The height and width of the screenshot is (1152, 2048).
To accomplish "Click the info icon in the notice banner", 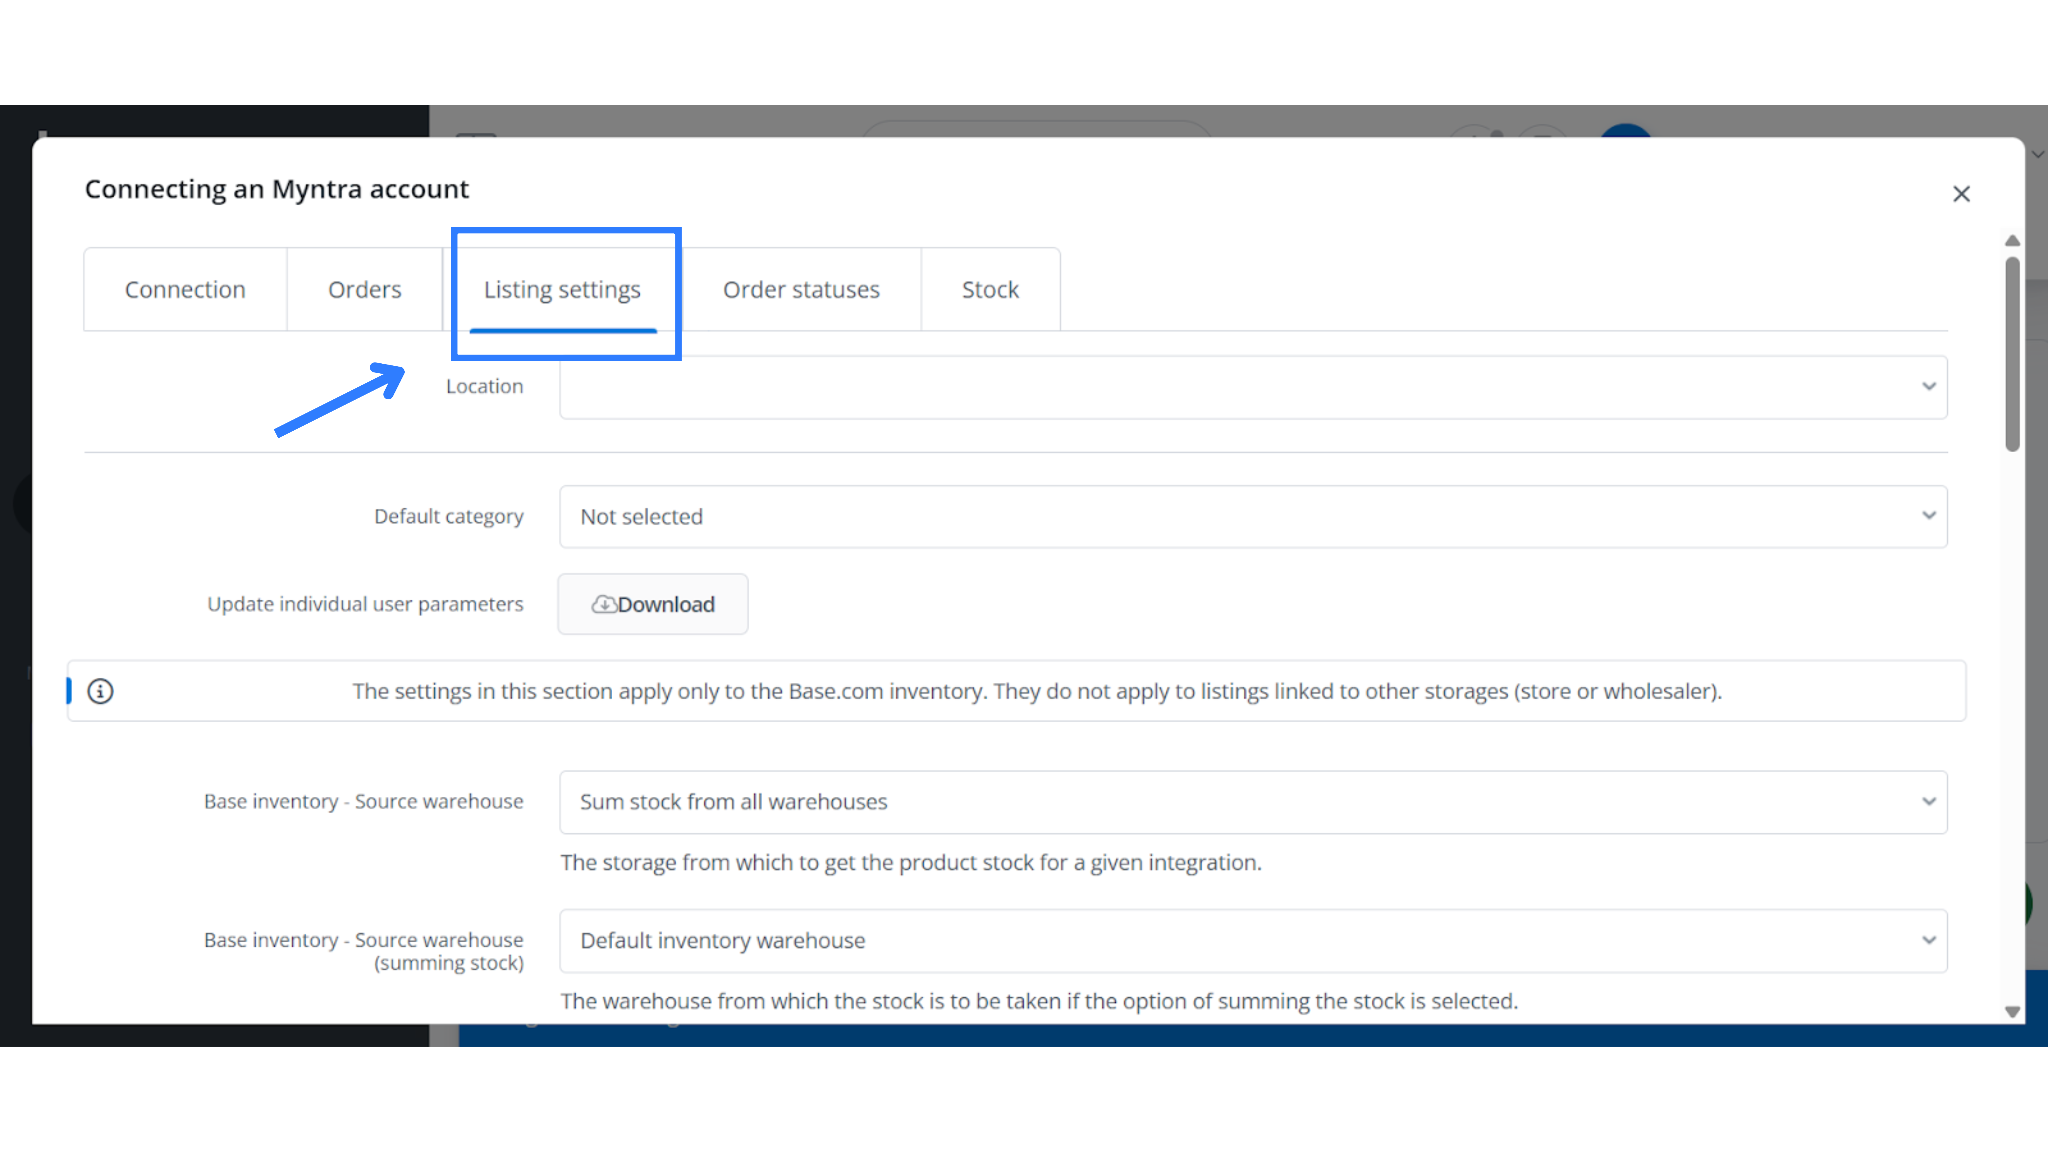I will [100, 691].
